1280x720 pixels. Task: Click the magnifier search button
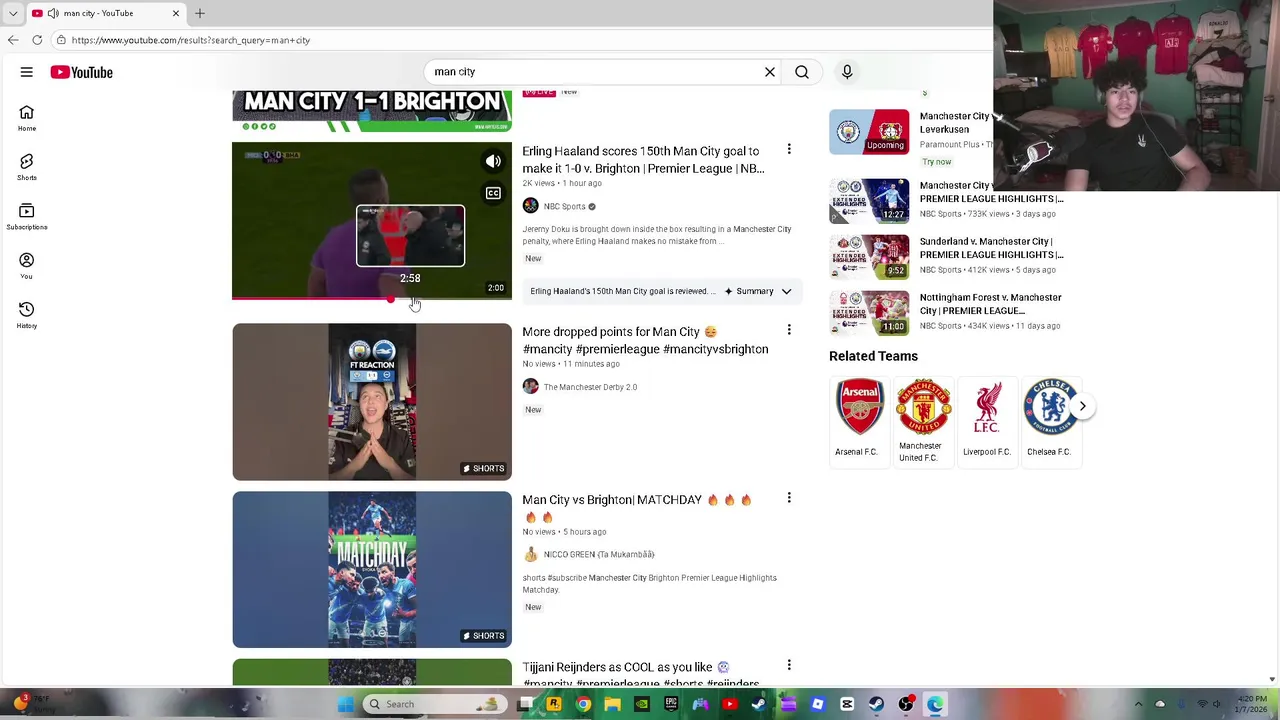pyautogui.click(x=802, y=72)
